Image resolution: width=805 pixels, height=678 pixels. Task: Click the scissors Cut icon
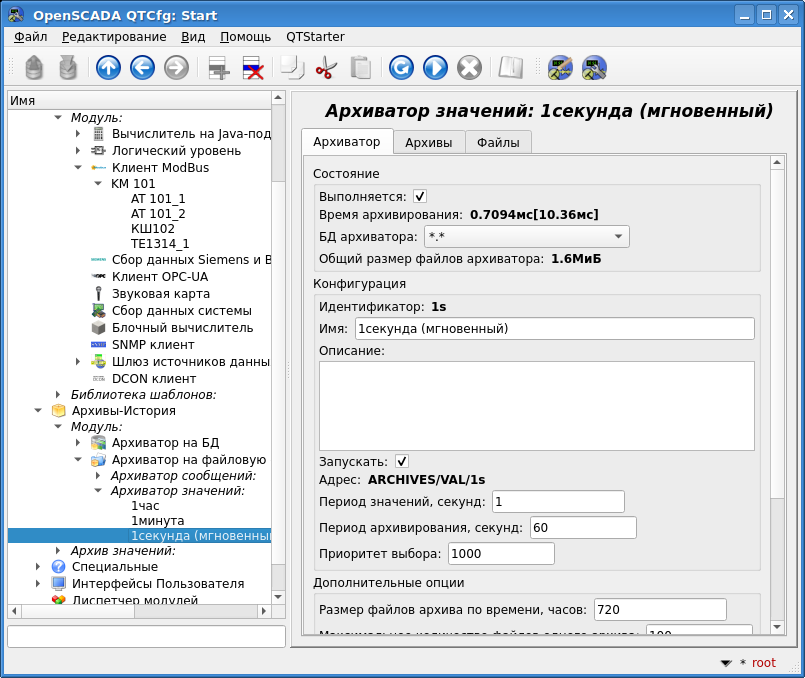pos(326,68)
